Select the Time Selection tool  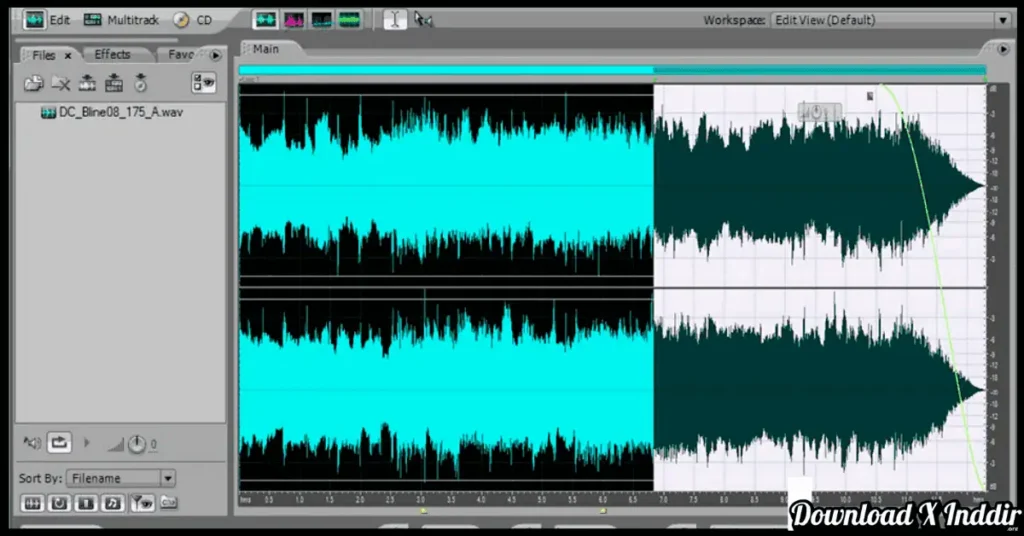pyautogui.click(x=395, y=20)
